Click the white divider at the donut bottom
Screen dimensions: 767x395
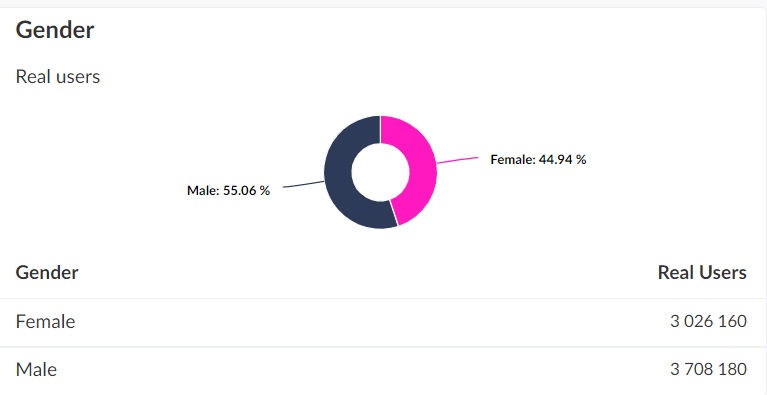[x=394, y=214]
